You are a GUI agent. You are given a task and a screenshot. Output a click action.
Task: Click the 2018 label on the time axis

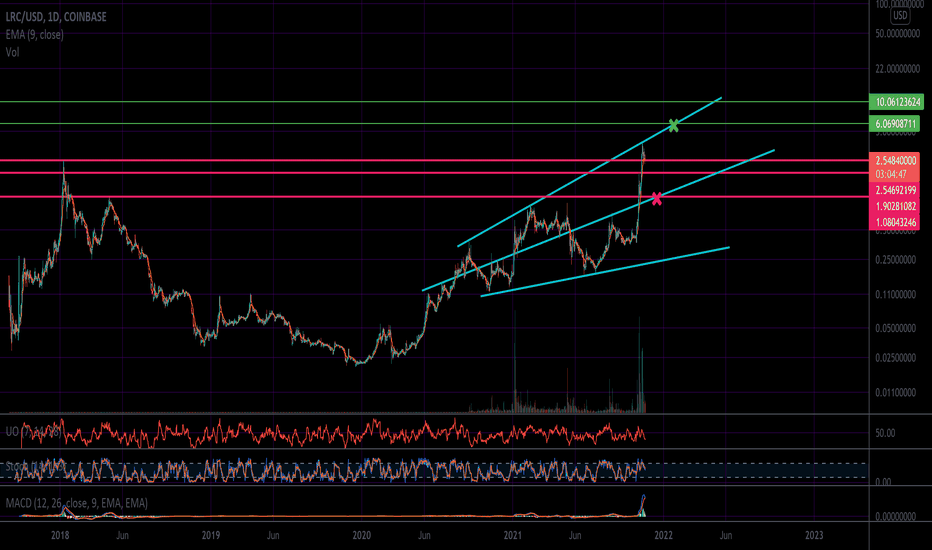click(x=60, y=535)
